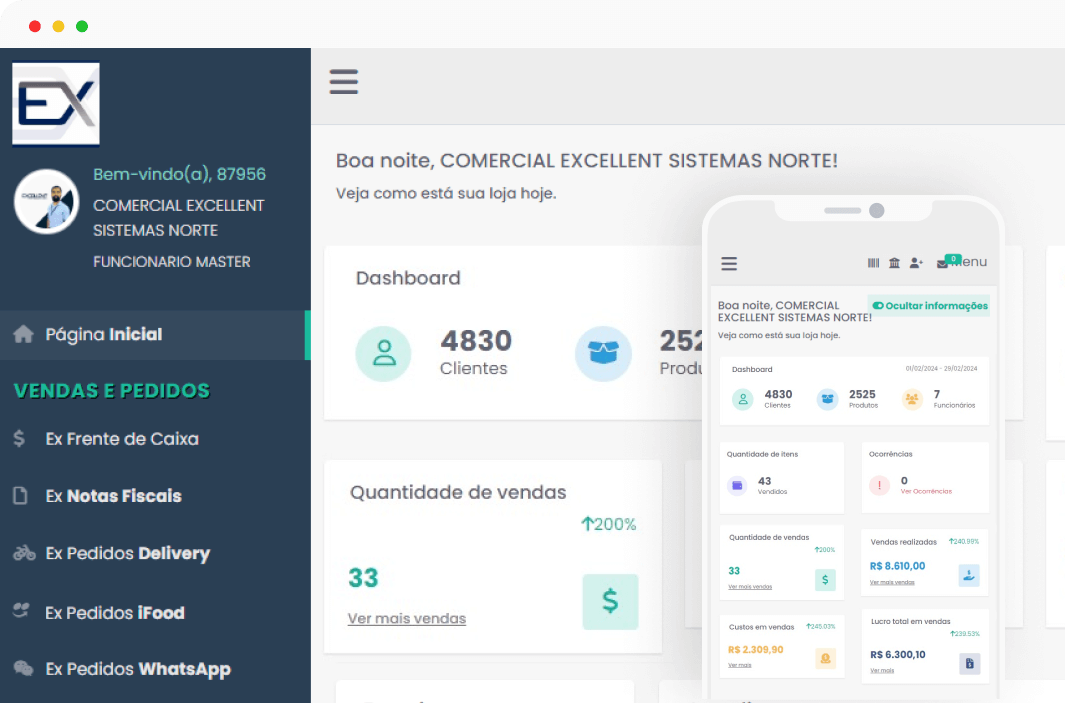Click the EX company logo

(x=56, y=104)
